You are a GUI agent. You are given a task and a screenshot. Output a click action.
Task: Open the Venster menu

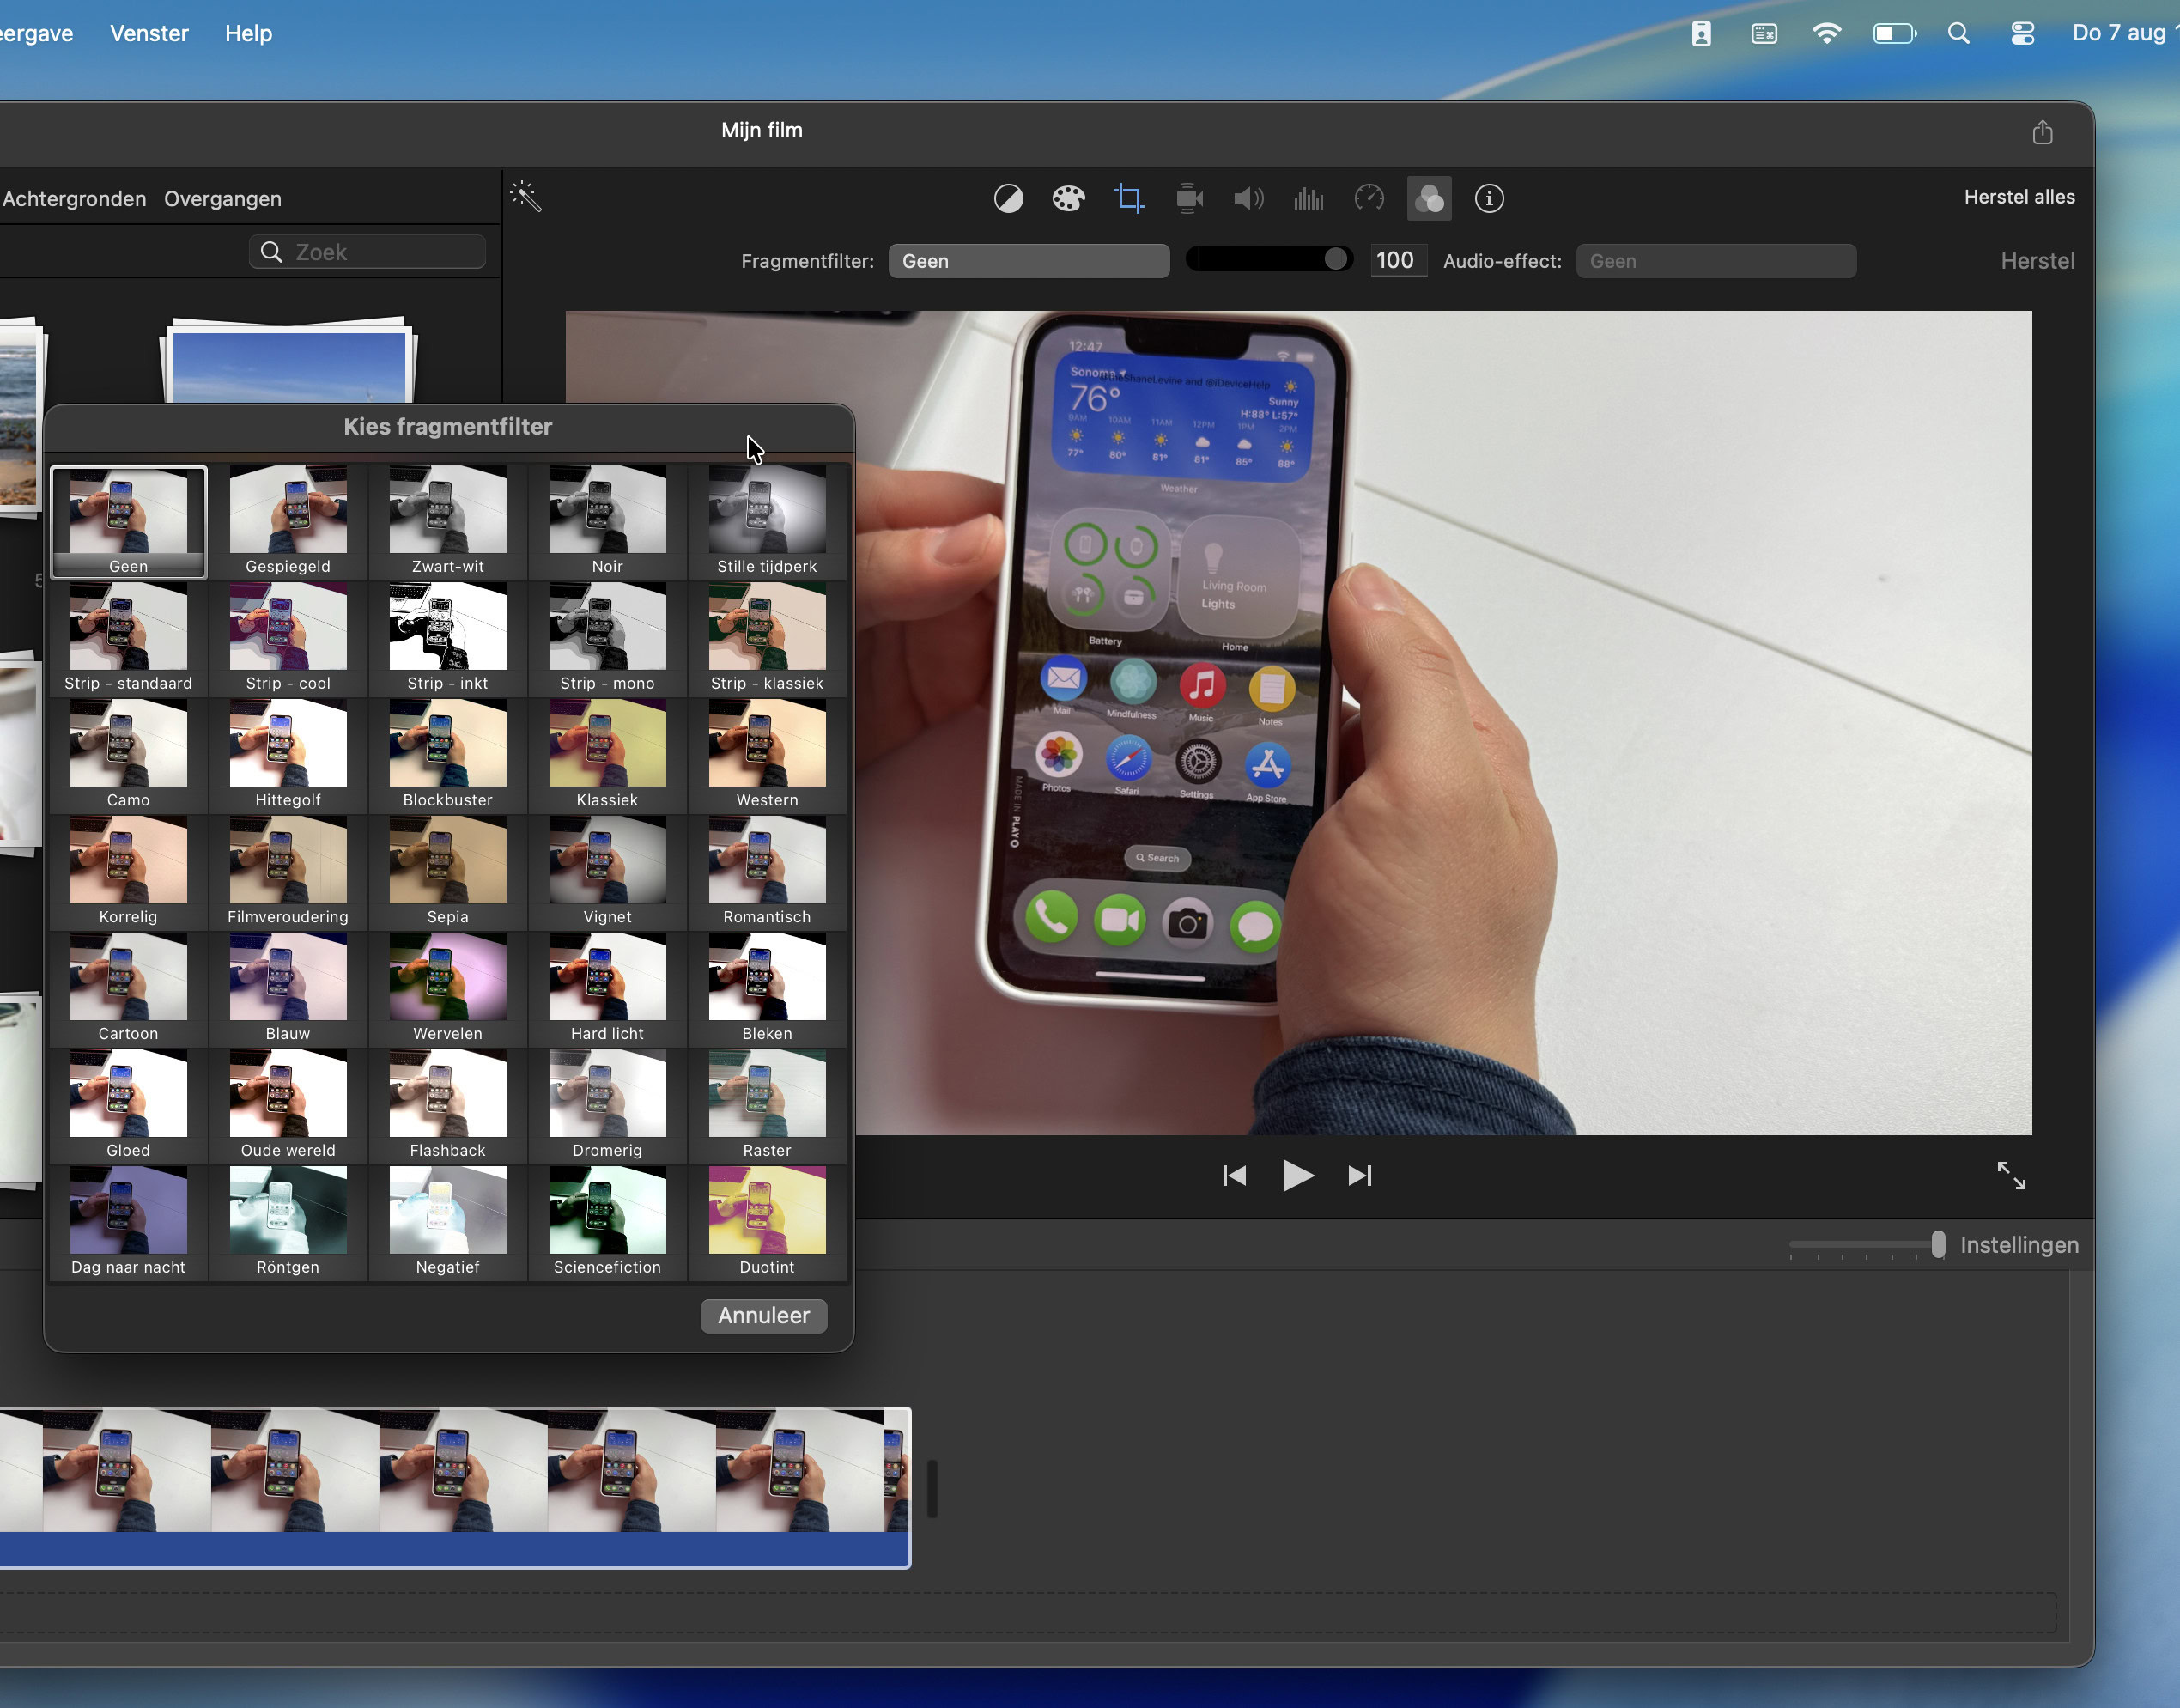coord(149,33)
